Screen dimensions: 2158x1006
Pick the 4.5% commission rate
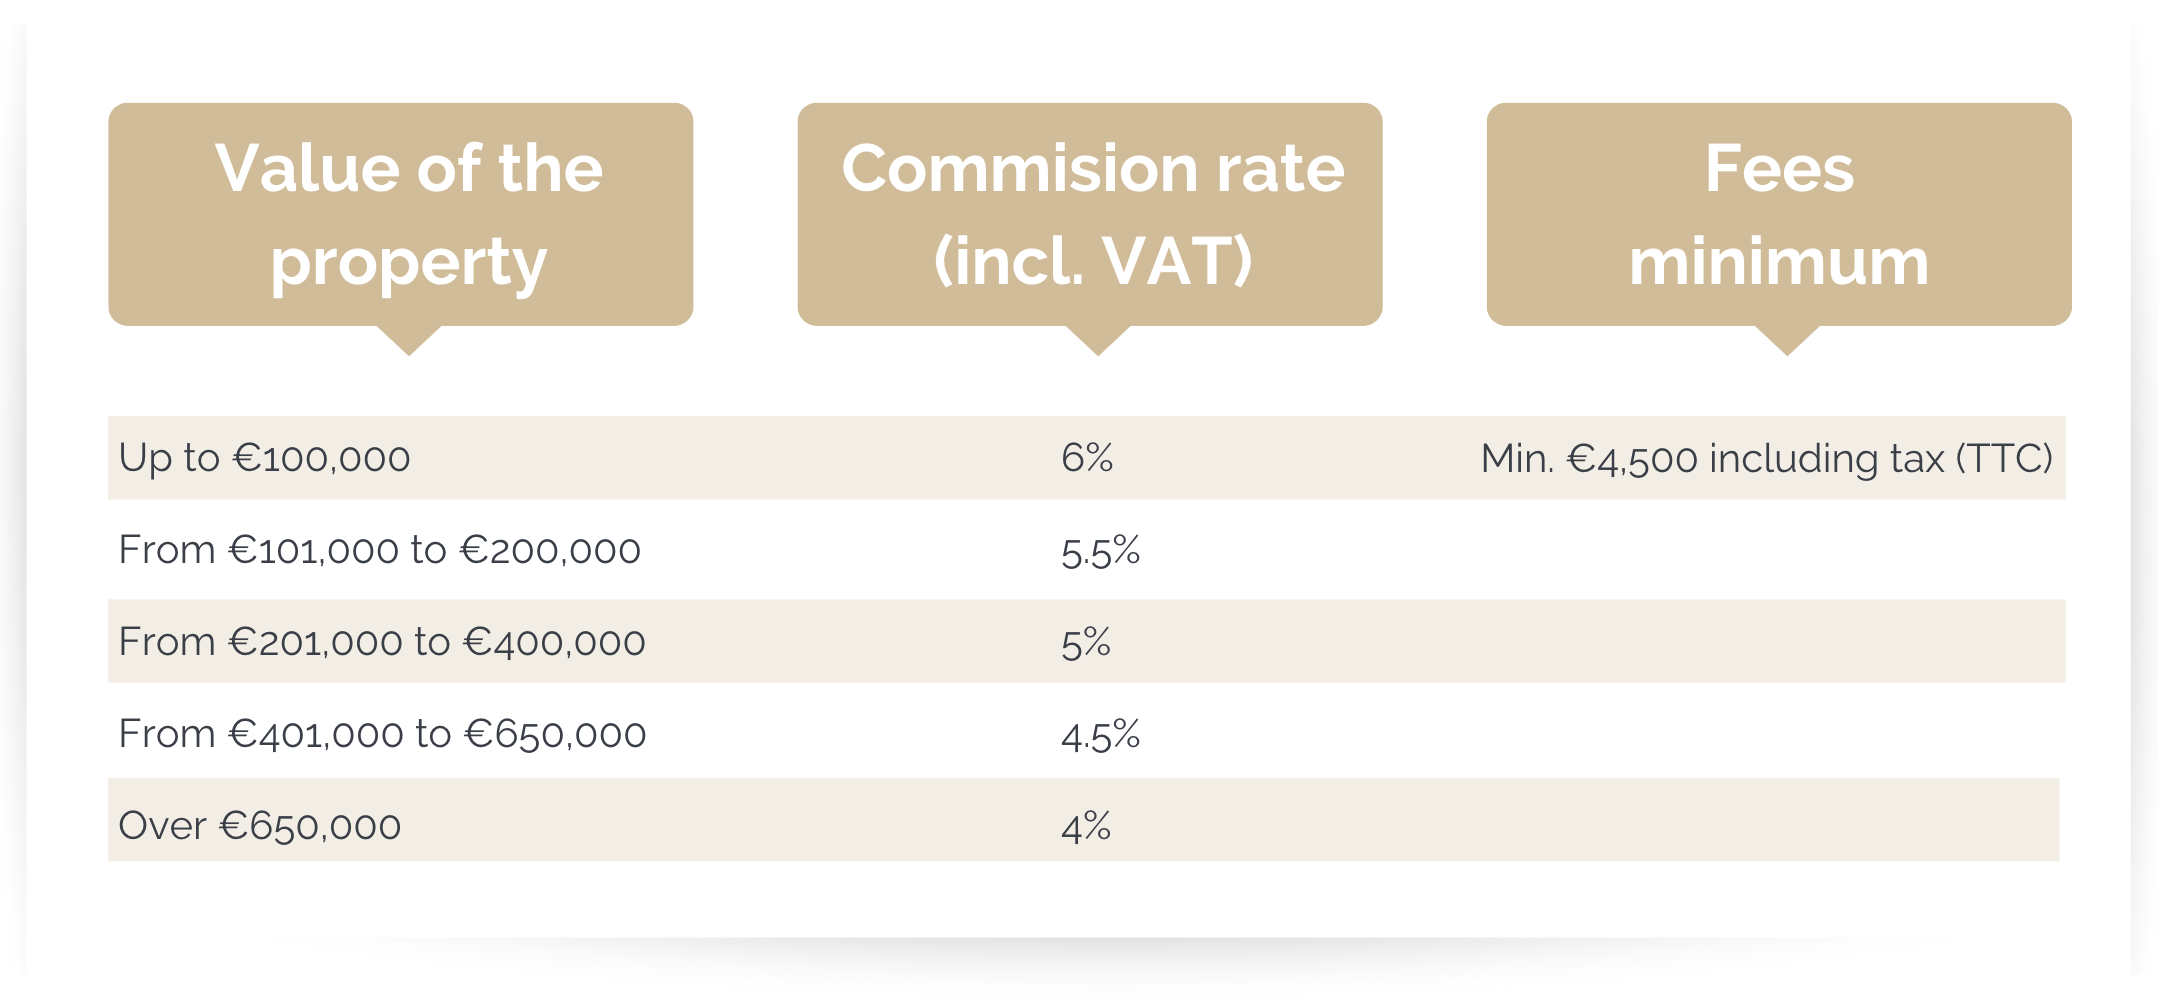(x=1100, y=735)
